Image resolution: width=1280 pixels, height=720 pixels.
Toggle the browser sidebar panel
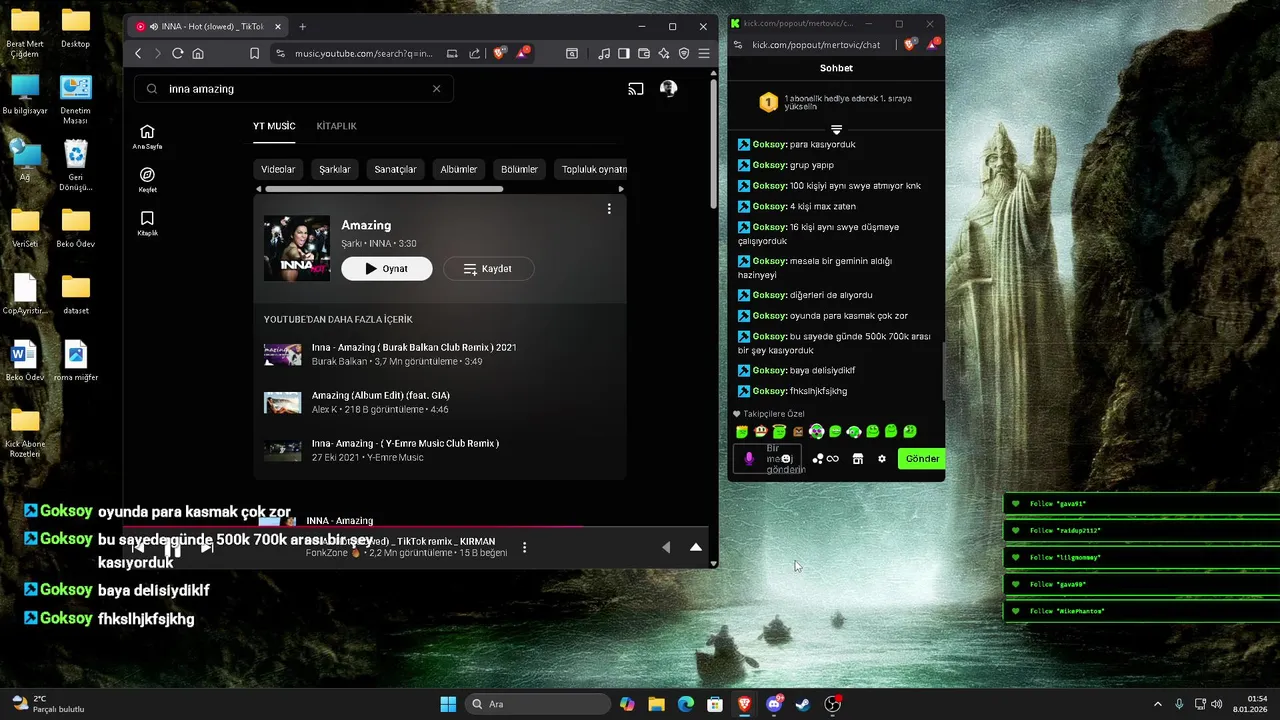point(624,53)
